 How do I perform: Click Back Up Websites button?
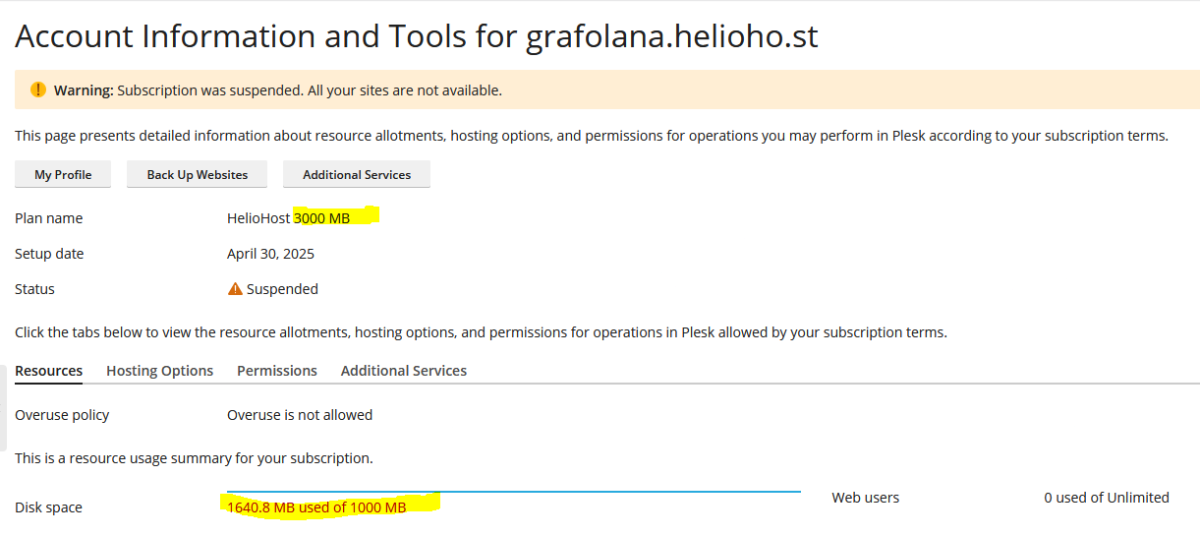197,174
